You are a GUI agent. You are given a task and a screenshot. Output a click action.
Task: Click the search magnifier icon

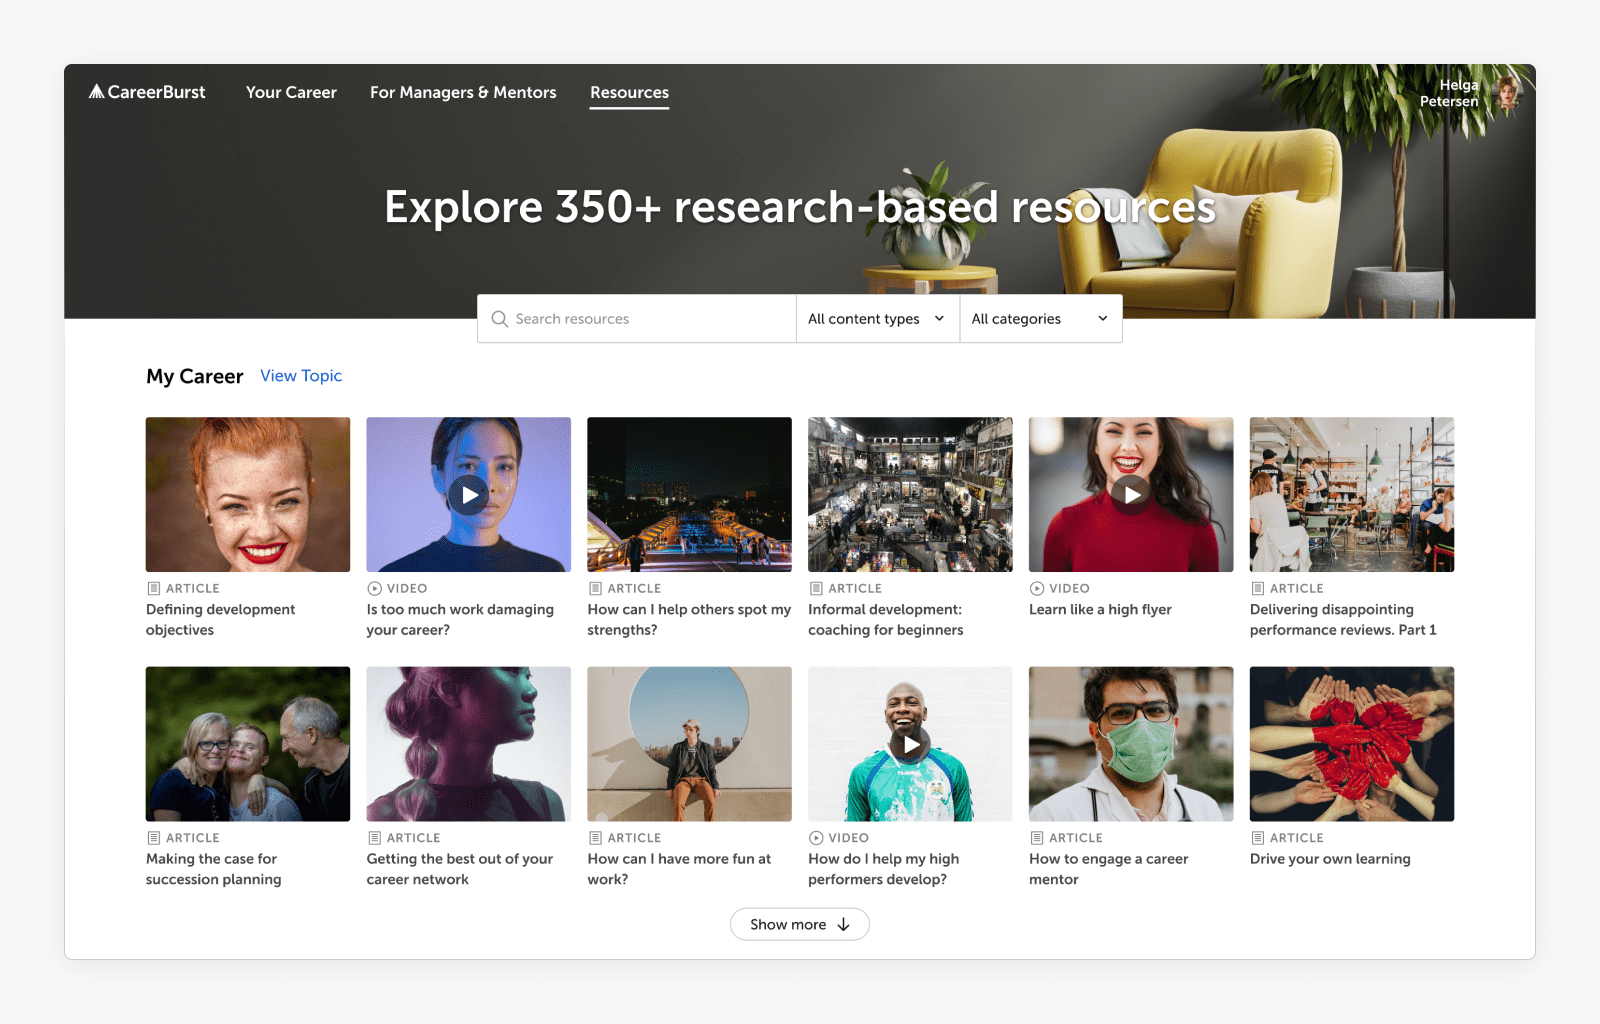[x=500, y=319]
